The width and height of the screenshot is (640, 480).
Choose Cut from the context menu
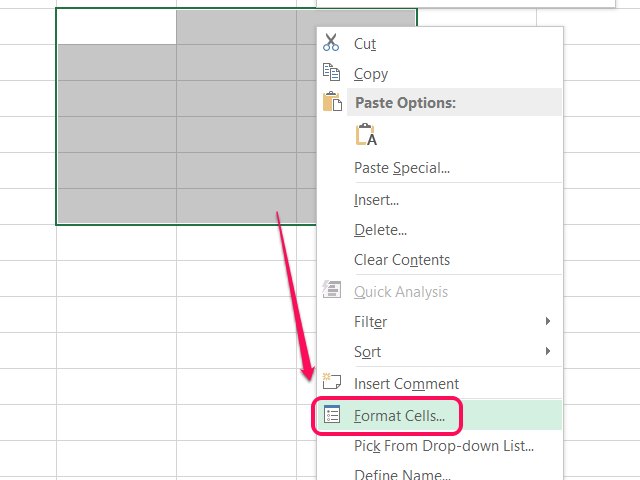440,43
